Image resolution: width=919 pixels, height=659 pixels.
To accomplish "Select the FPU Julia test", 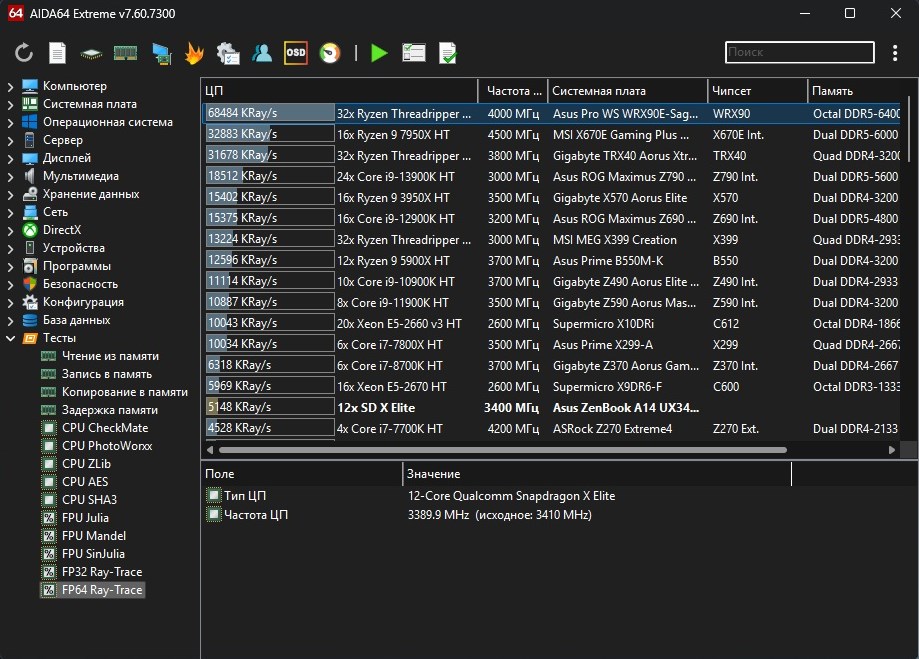I will [x=85, y=518].
